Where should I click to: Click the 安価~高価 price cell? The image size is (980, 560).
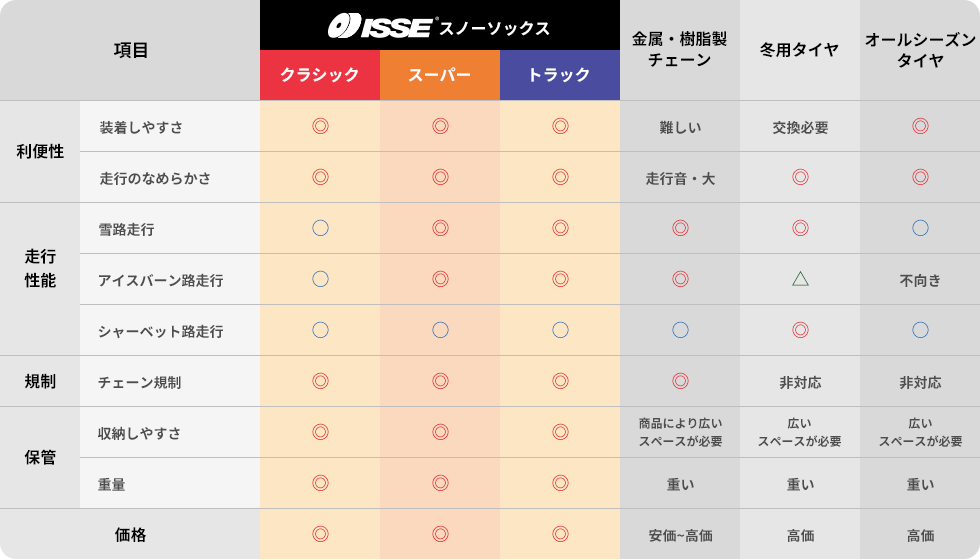(x=680, y=536)
